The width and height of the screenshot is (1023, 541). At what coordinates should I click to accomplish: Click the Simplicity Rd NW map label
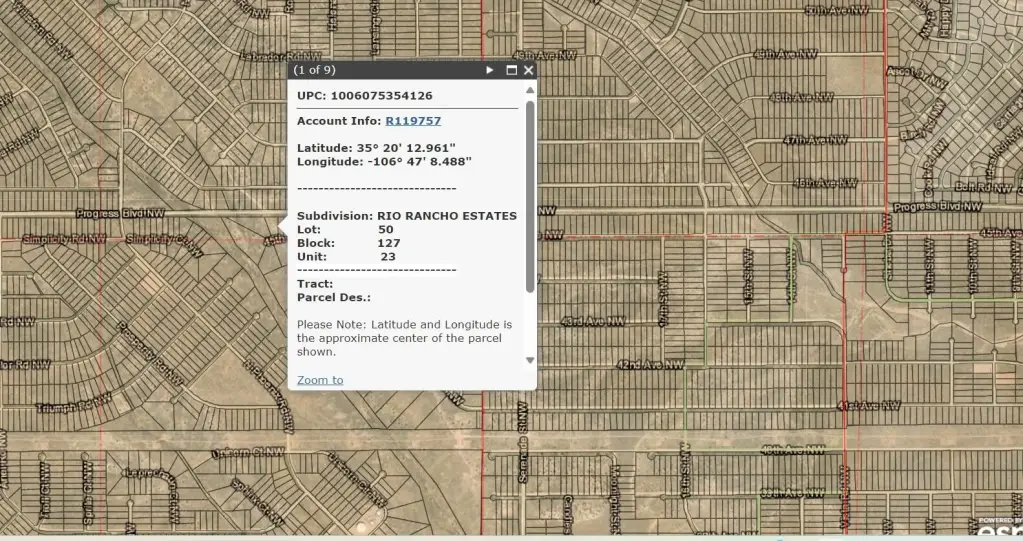click(65, 239)
